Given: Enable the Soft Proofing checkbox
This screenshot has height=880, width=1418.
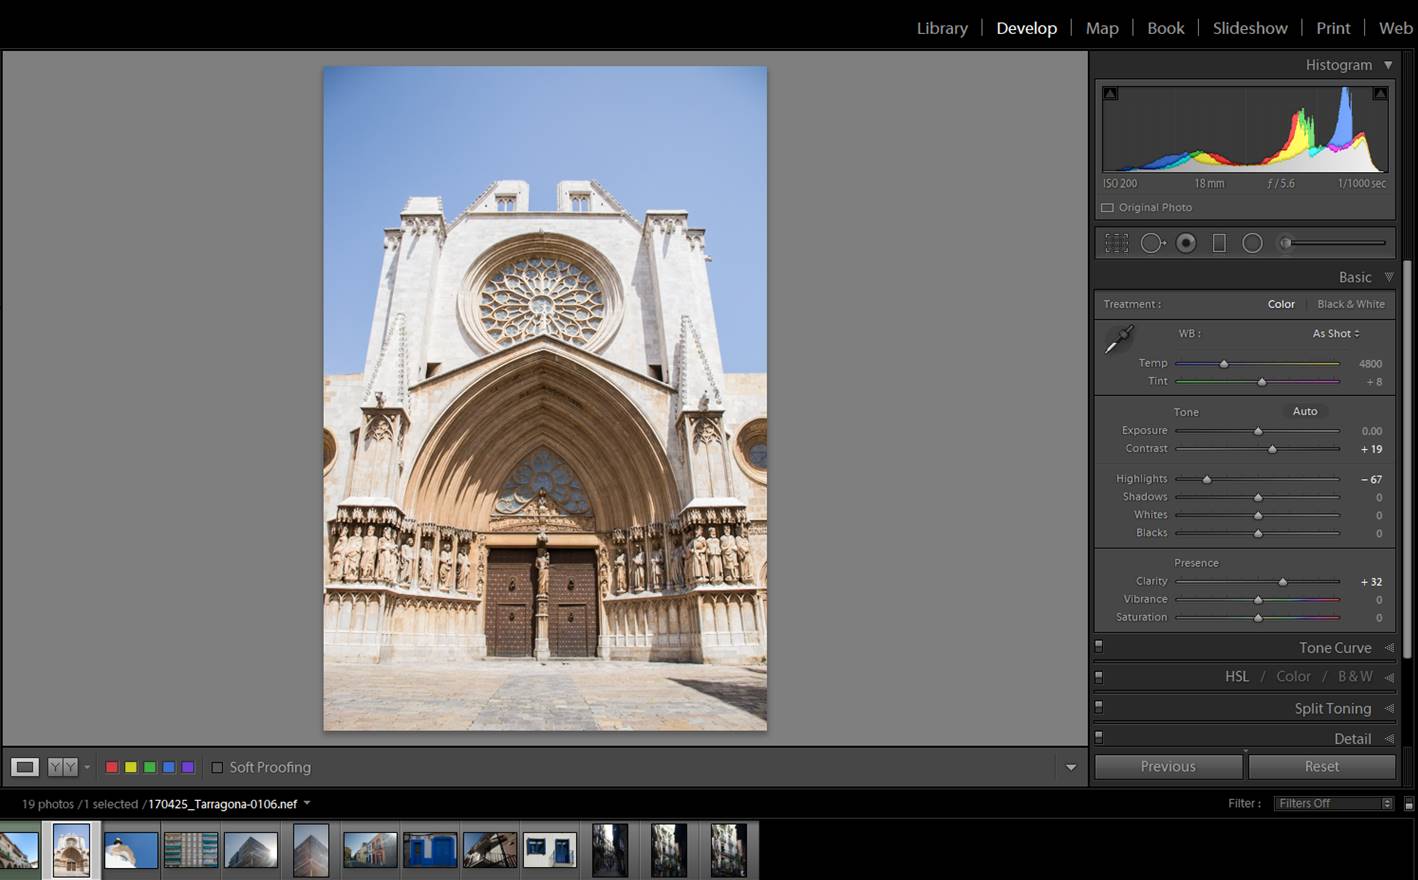Looking at the screenshot, I should (x=217, y=767).
